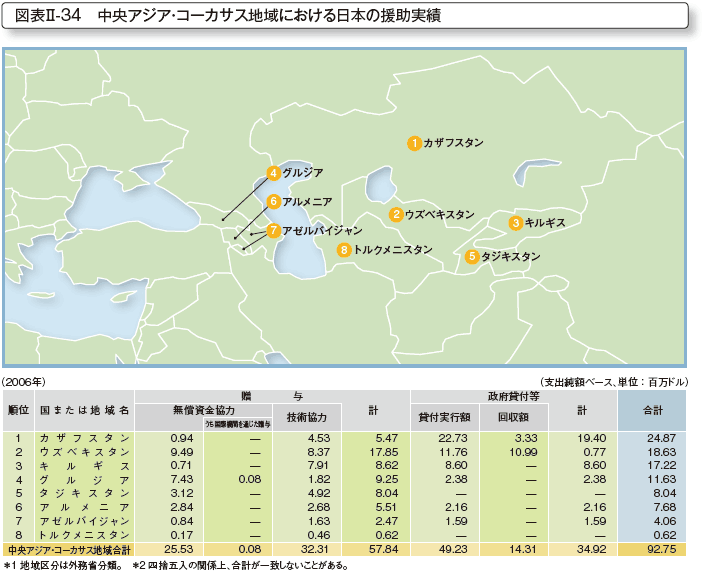The image size is (704, 571).
Task: Click the orange marker number 3 for キルギス
Action: click(516, 223)
